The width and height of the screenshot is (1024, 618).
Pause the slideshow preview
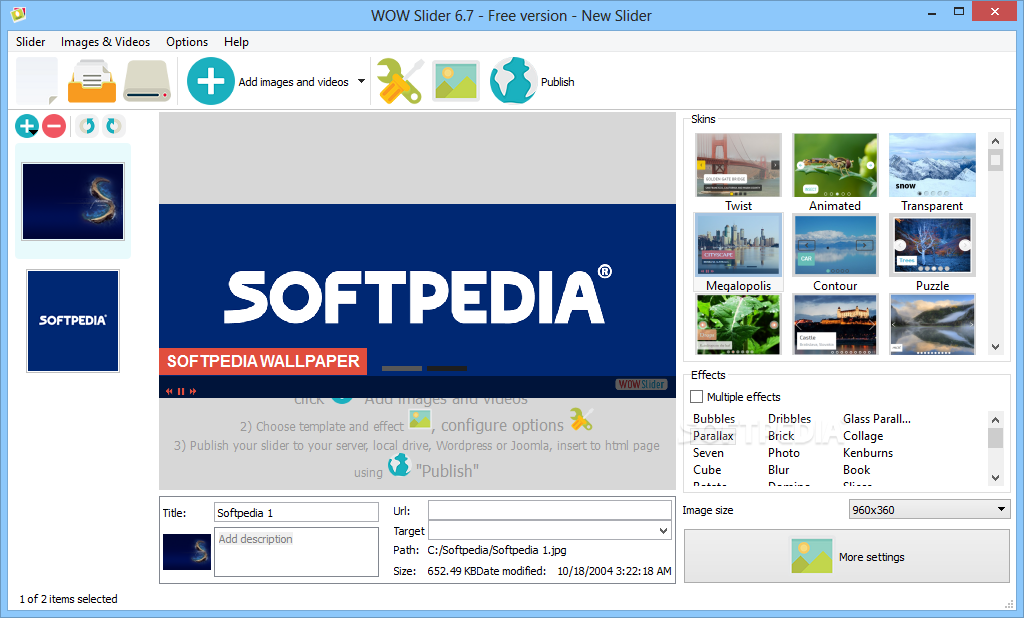pos(181,391)
